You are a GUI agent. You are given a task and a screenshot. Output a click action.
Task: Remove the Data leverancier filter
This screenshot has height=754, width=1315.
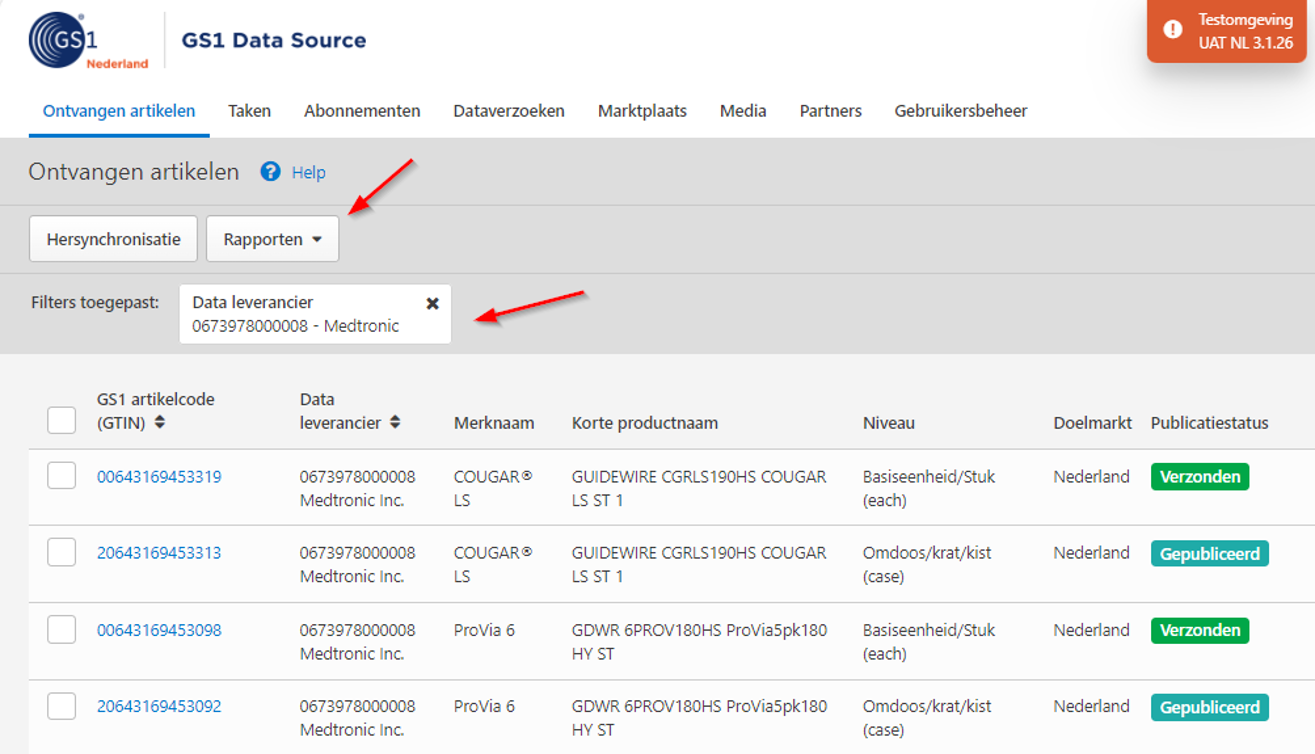pyautogui.click(x=432, y=303)
